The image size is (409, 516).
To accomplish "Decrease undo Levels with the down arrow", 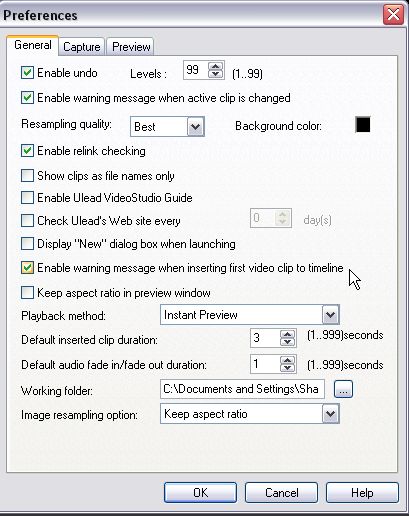I will tap(215, 74).
